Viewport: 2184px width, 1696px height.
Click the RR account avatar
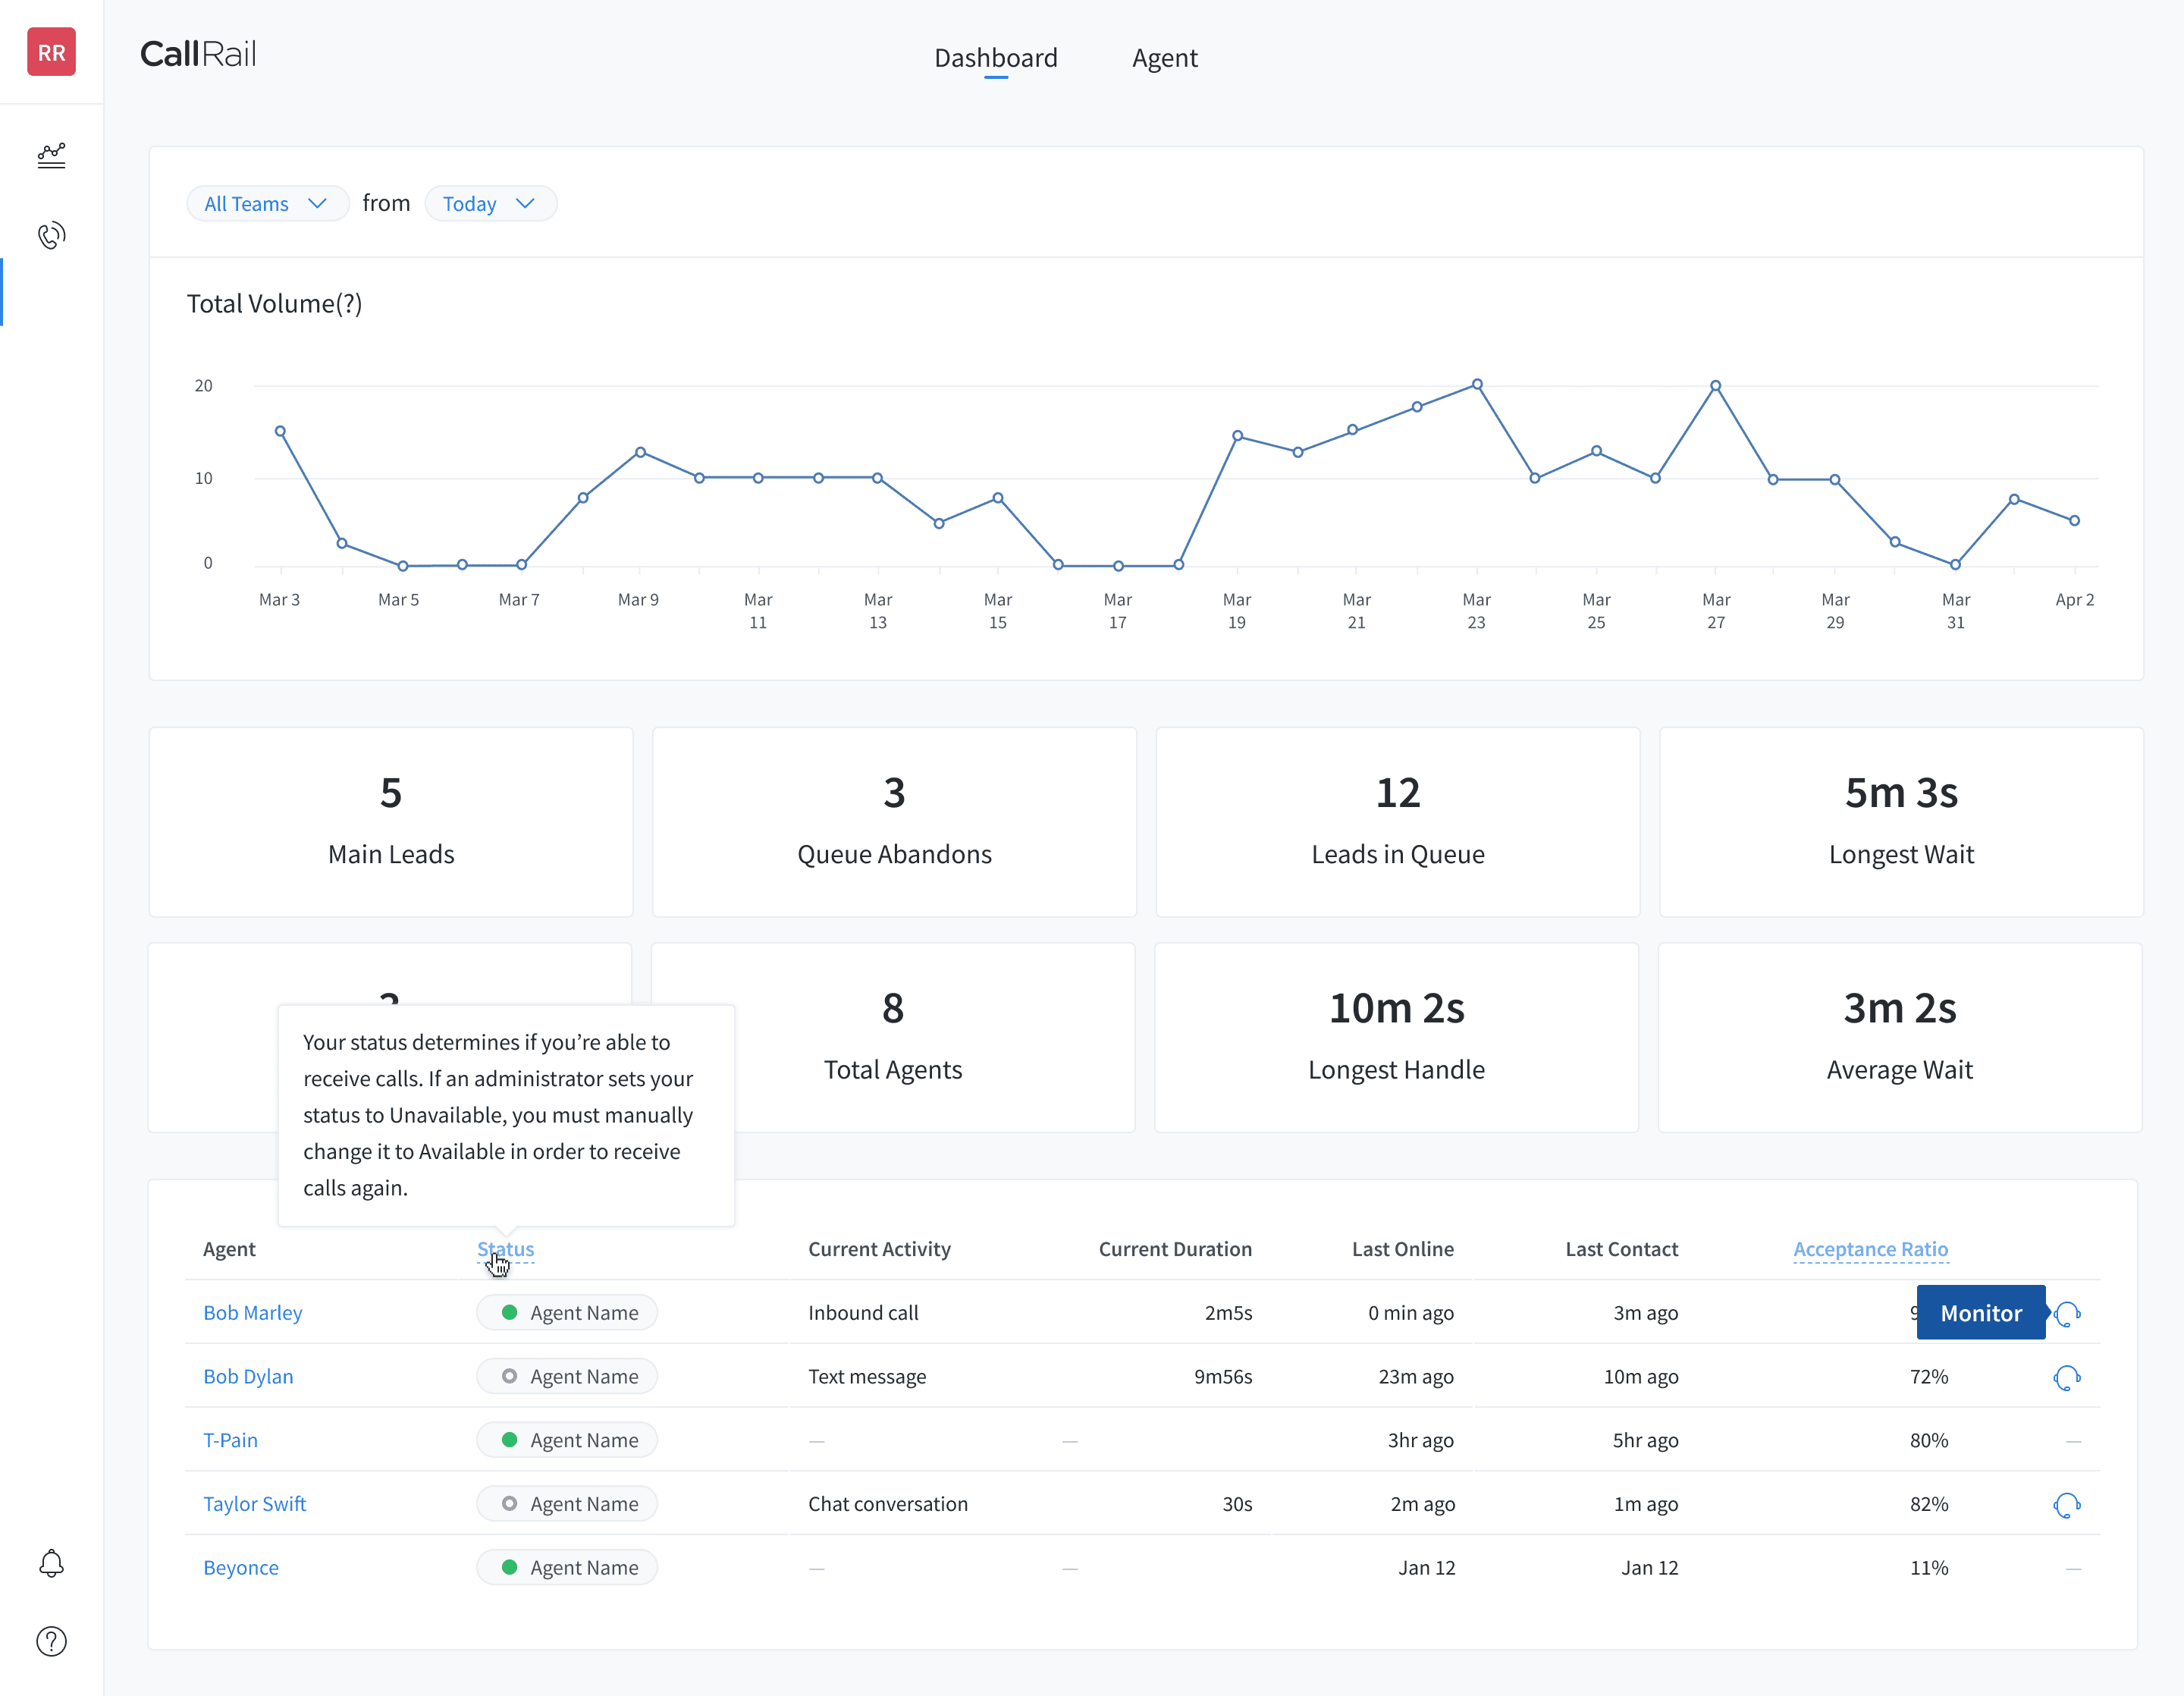click(x=51, y=52)
